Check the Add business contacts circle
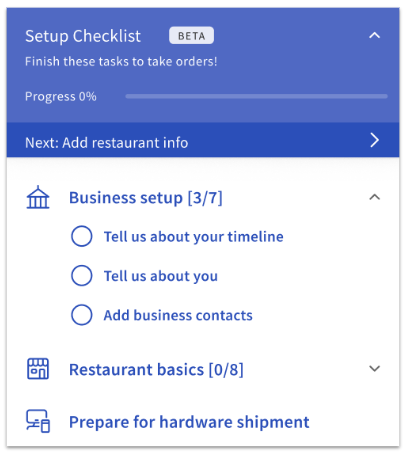The width and height of the screenshot is (409, 455). point(82,315)
